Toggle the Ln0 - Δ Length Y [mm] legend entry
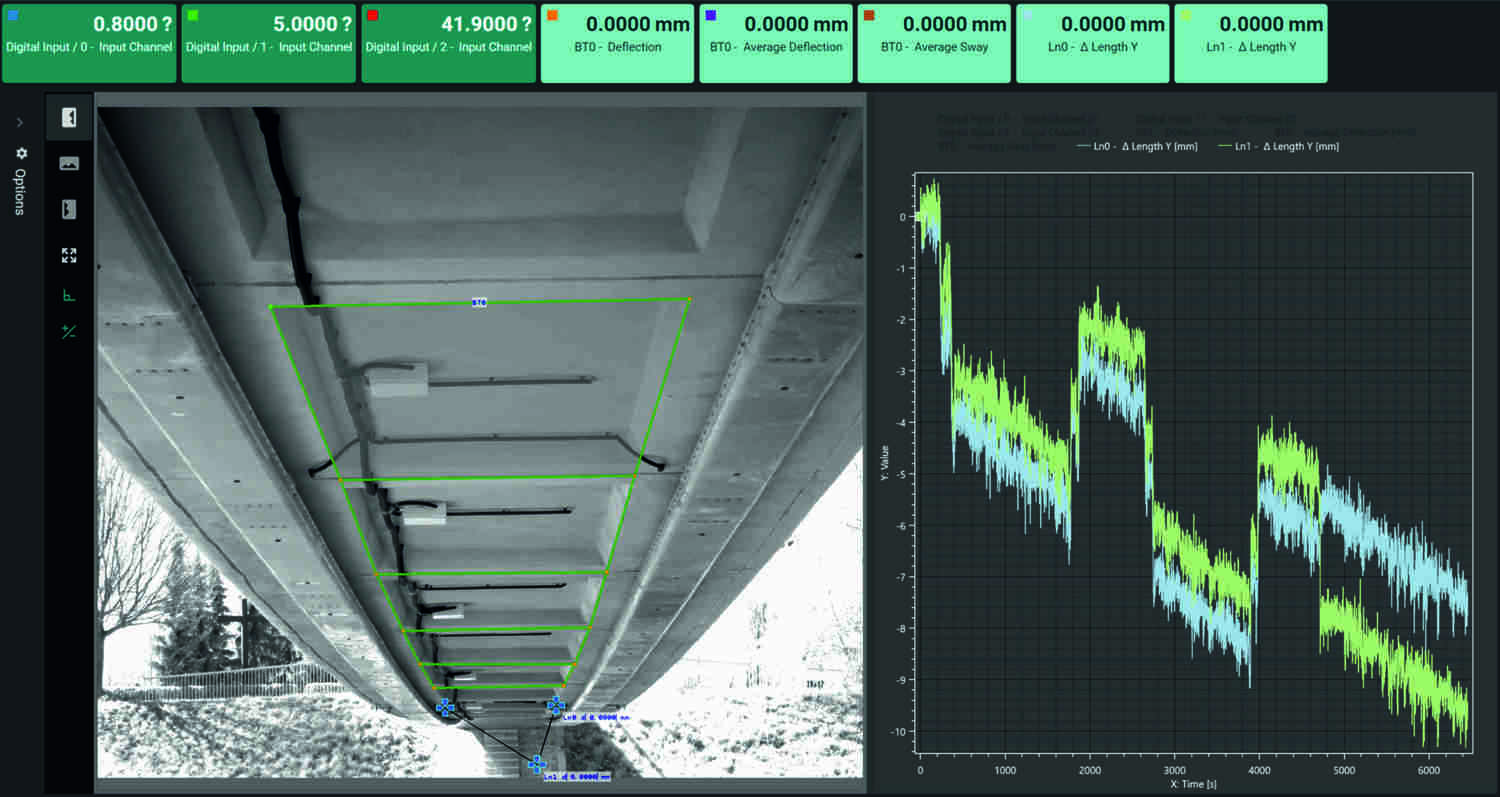1500x797 pixels. coord(1137,146)
